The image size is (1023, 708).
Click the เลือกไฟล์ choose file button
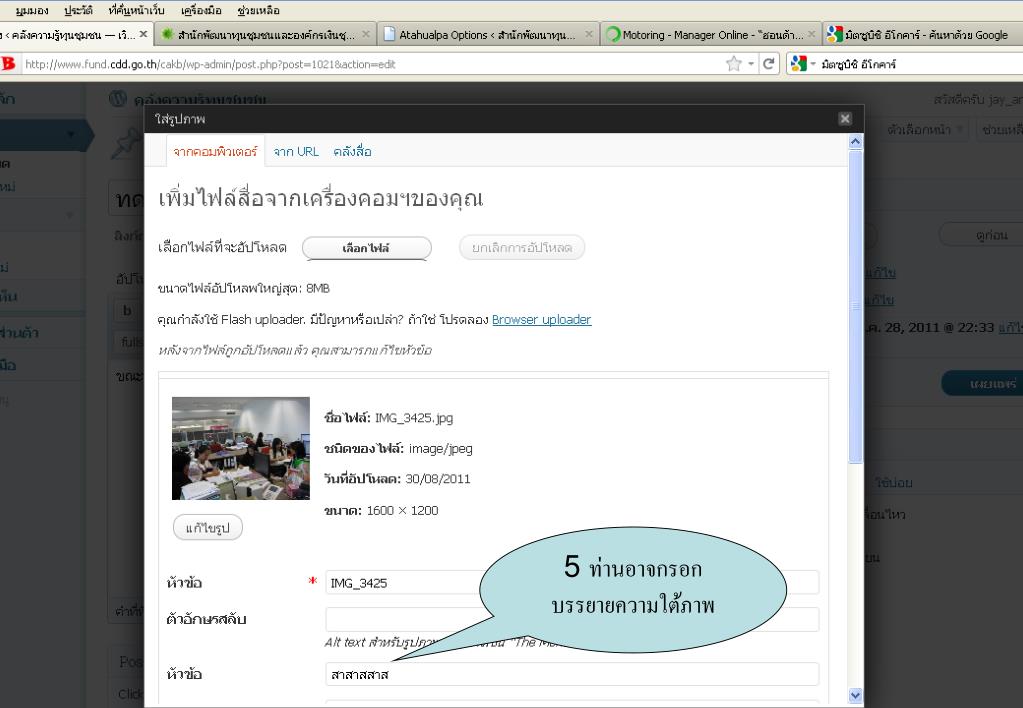(x=367, y=248)
